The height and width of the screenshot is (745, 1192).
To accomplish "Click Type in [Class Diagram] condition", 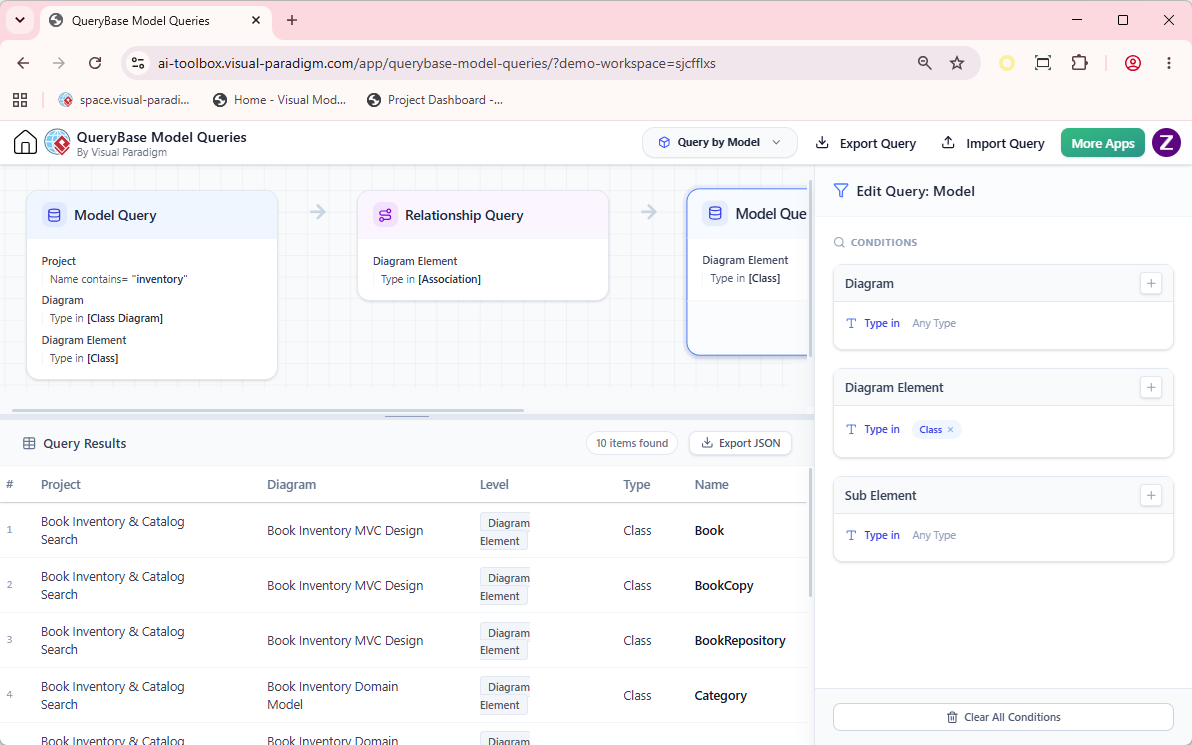I will click(x=106, y=319).
